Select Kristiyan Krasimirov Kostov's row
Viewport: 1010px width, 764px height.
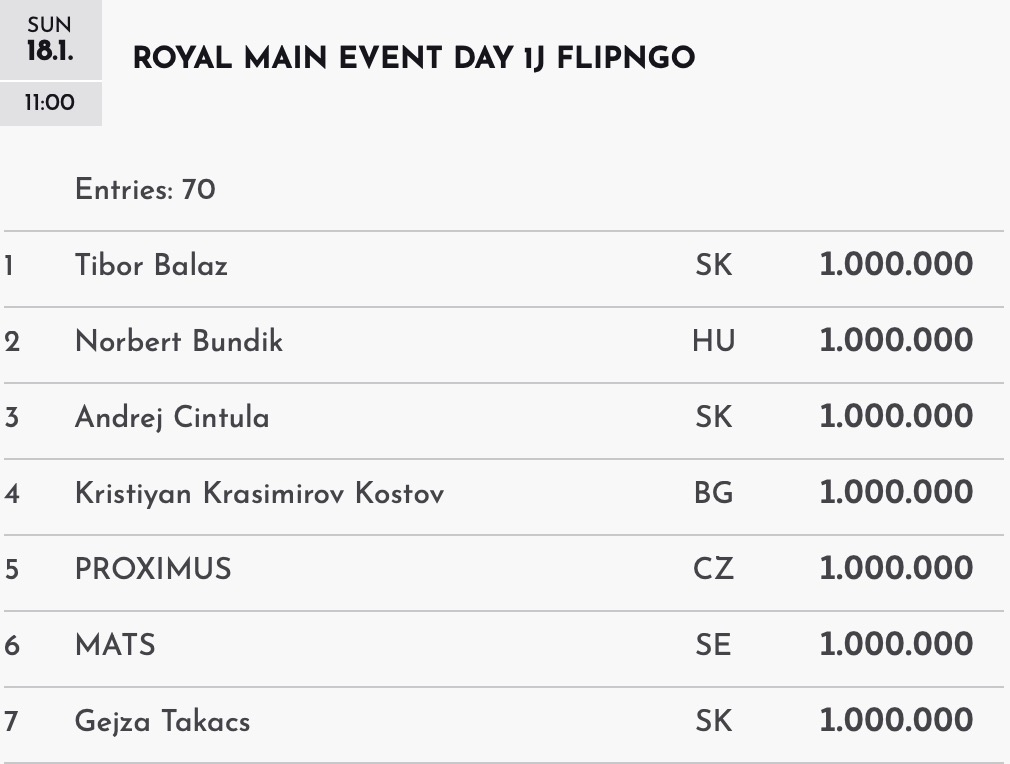(x=259, y=494)
